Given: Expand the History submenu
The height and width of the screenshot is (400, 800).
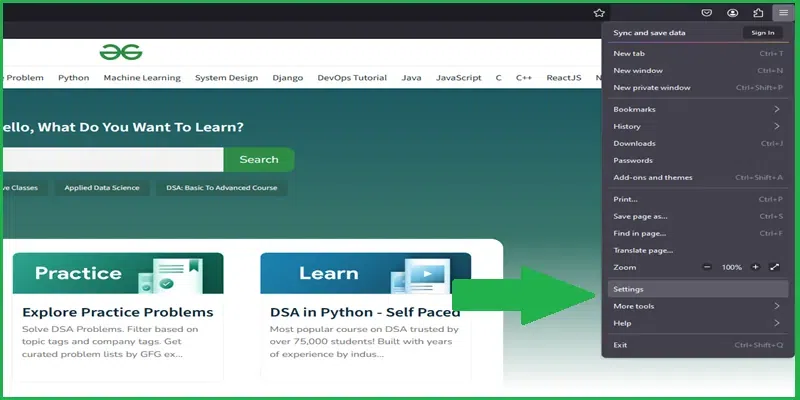Looking at the screenshot, I should [697, 127].
